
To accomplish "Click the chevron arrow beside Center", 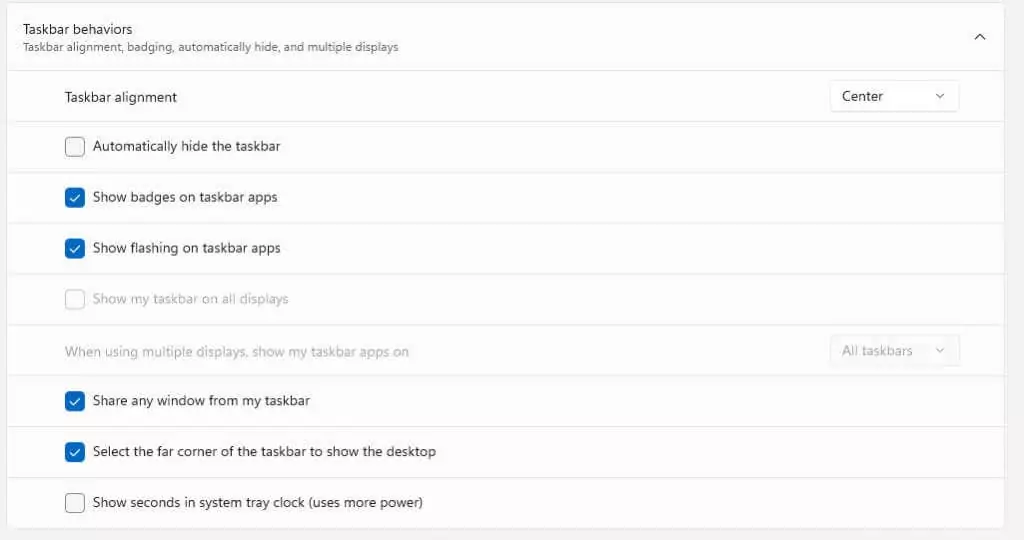I will coord(940,96).
